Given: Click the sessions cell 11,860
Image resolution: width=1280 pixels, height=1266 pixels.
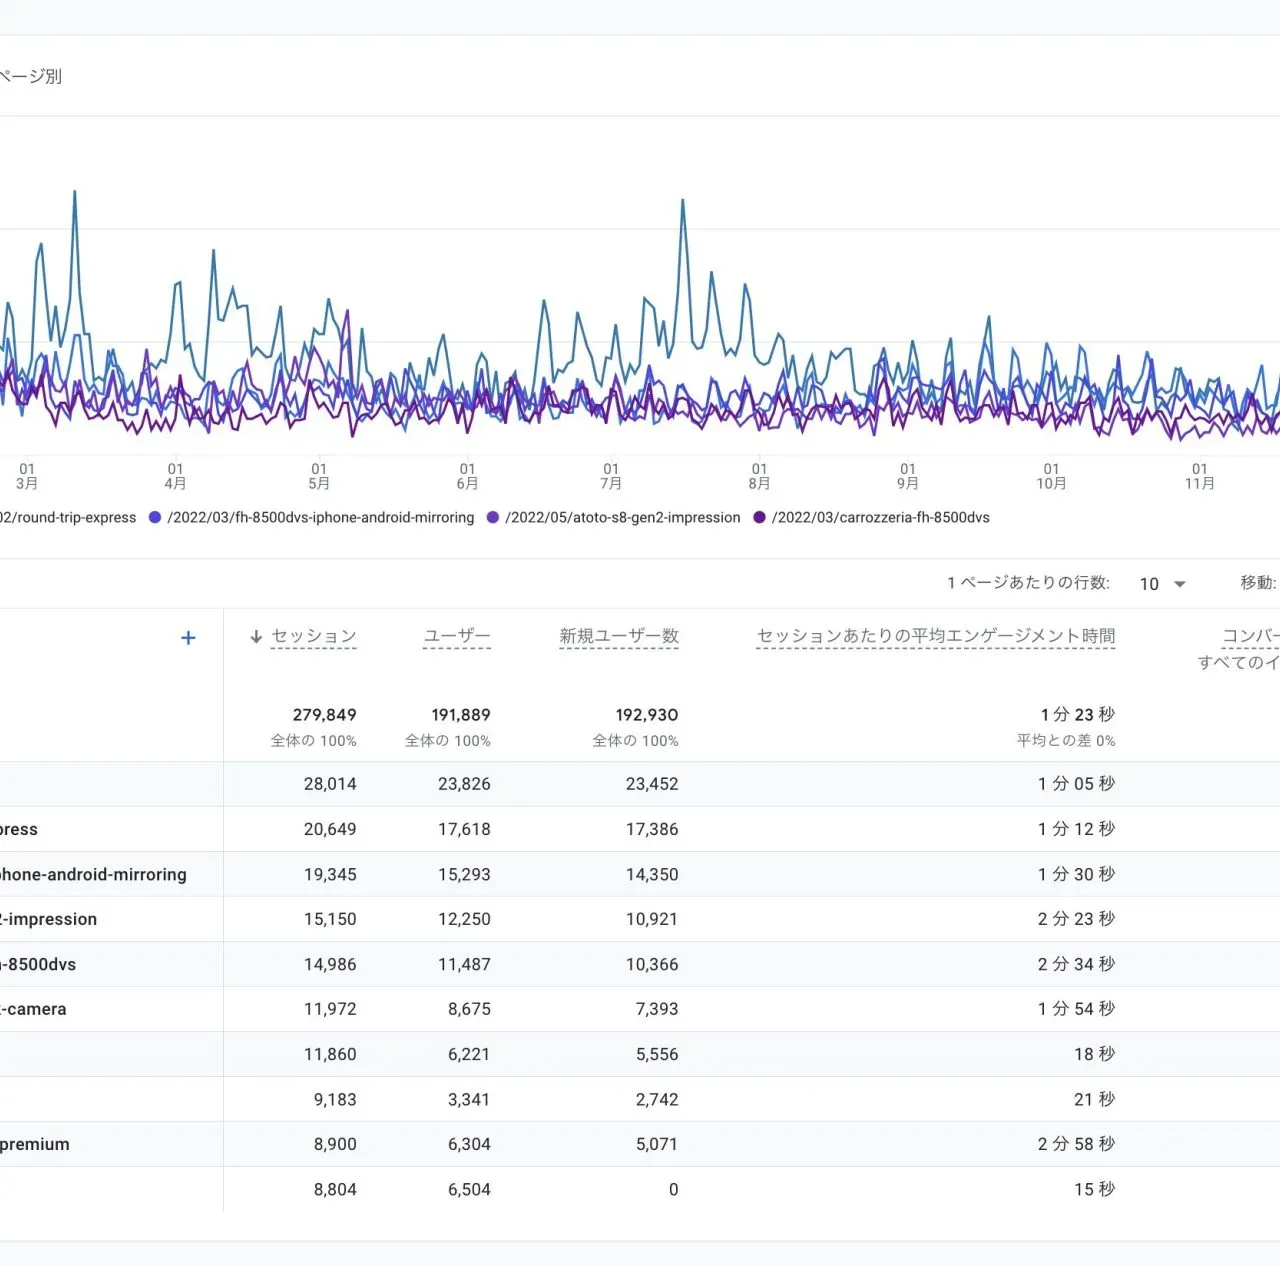Looking at the screenshot, I should coord(330,1054).
